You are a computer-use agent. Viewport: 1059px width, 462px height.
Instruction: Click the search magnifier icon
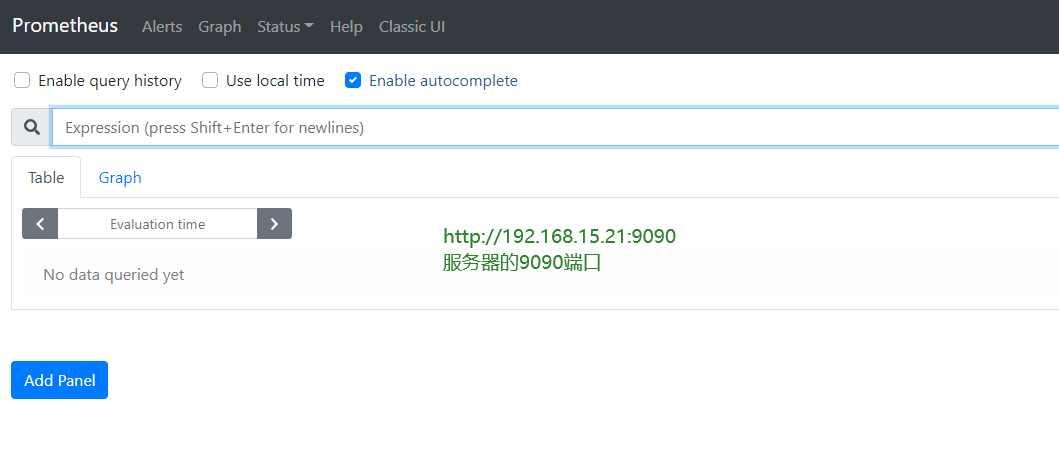point(31,128)
